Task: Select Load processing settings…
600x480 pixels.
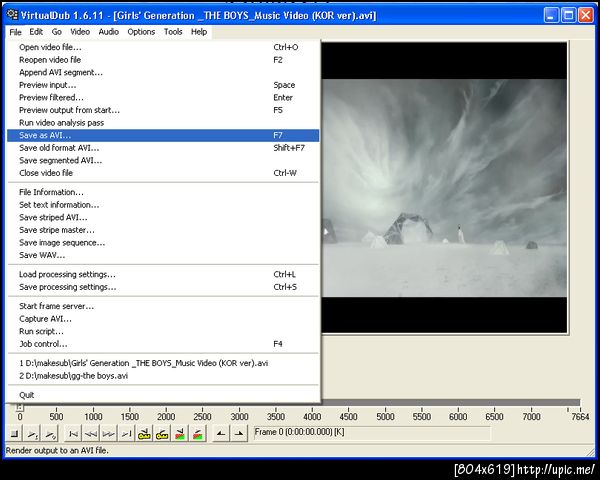Action: pyautogui.click(x=163, y=274)
